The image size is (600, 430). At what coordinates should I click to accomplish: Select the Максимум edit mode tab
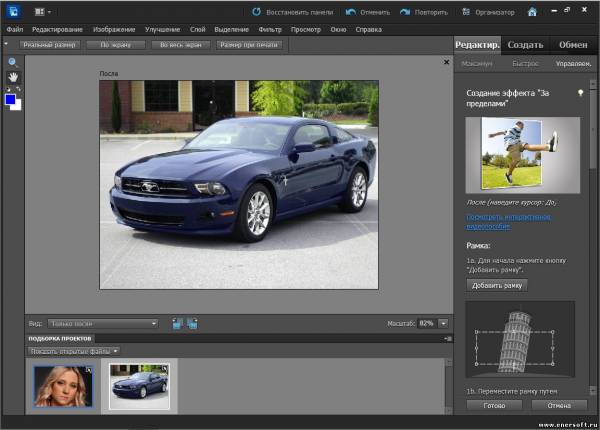pyautogui.click(x=476, y=64)
